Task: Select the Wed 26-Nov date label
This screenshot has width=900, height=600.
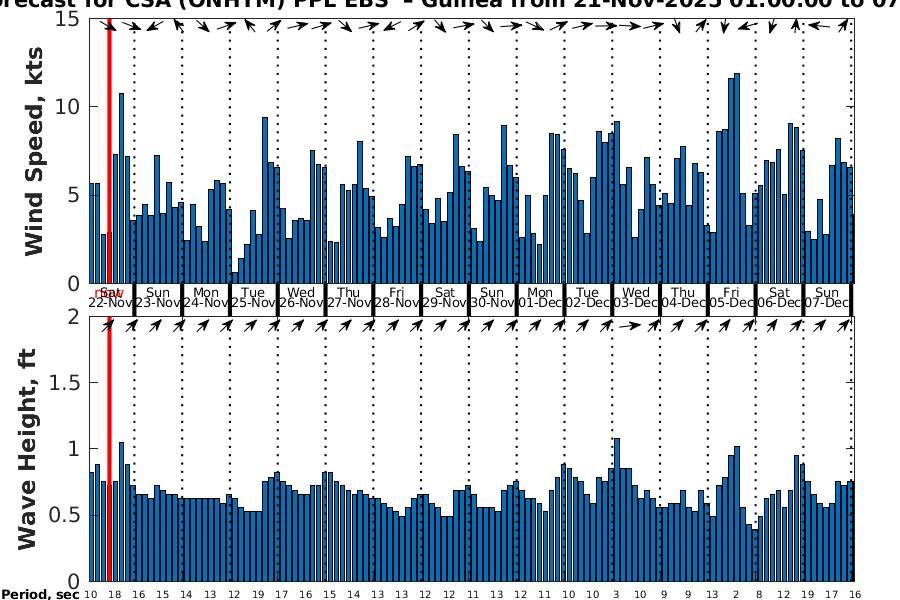Action: (301, 298)
